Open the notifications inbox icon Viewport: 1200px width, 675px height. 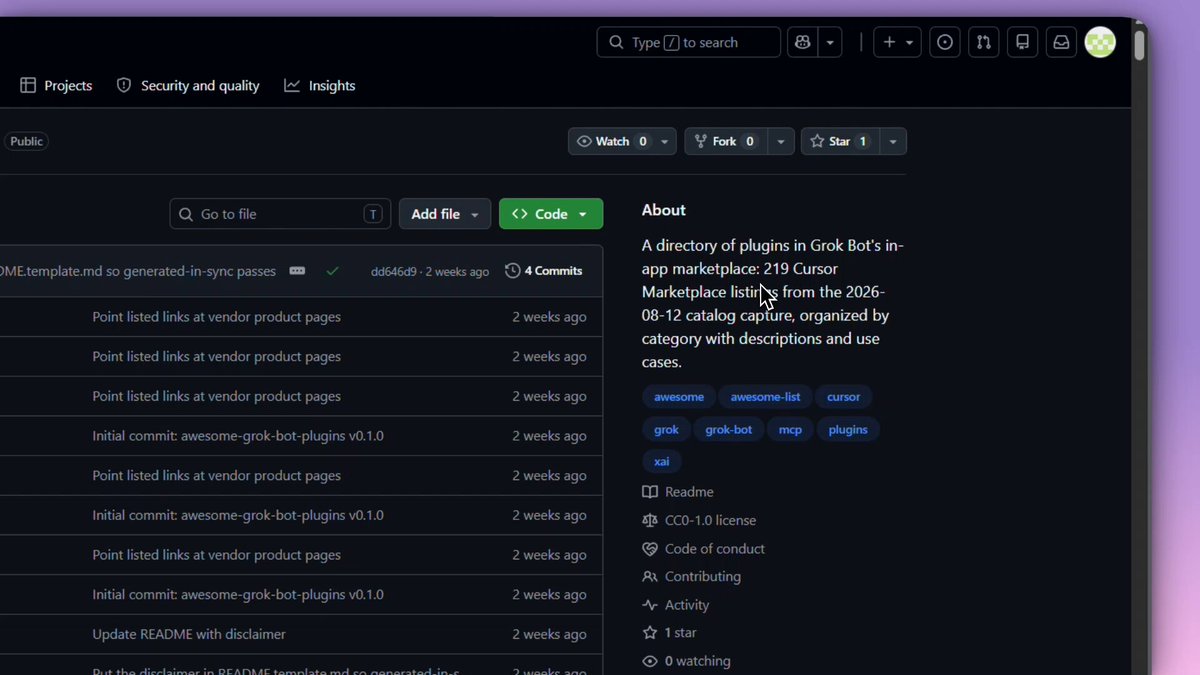(1061, 42)
